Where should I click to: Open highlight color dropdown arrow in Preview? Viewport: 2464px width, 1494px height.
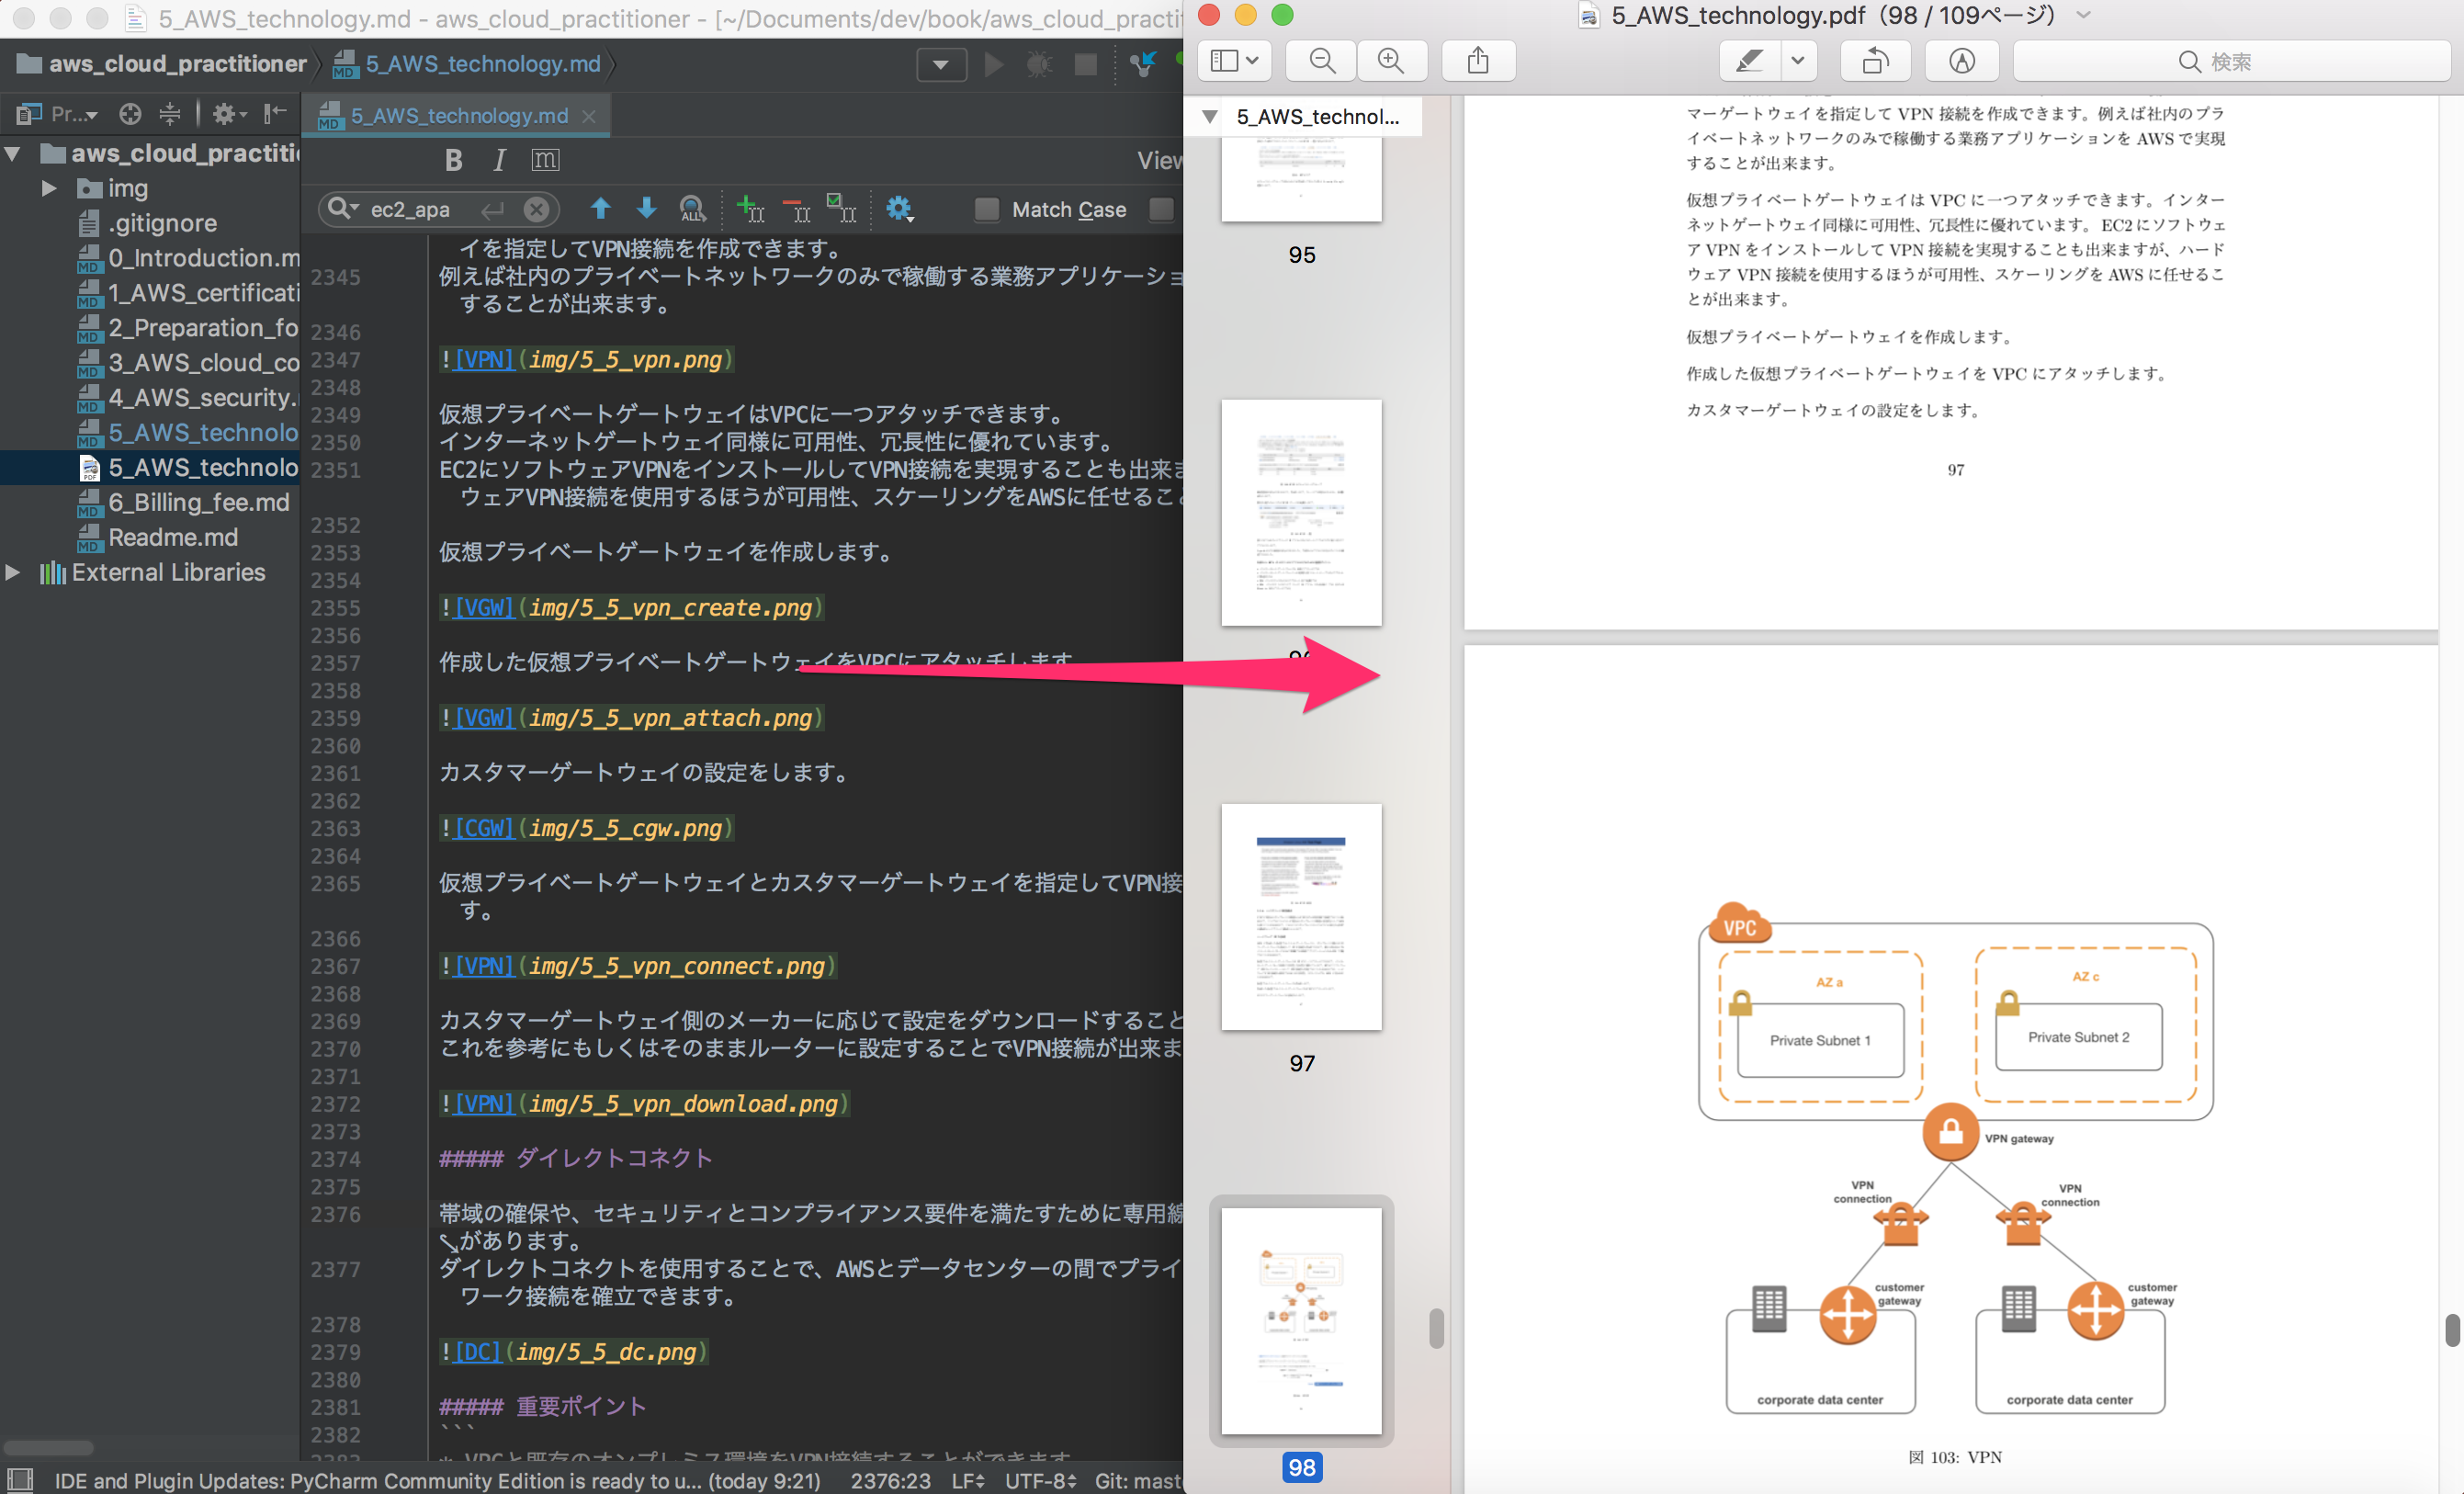click(x=1798, y=61)
